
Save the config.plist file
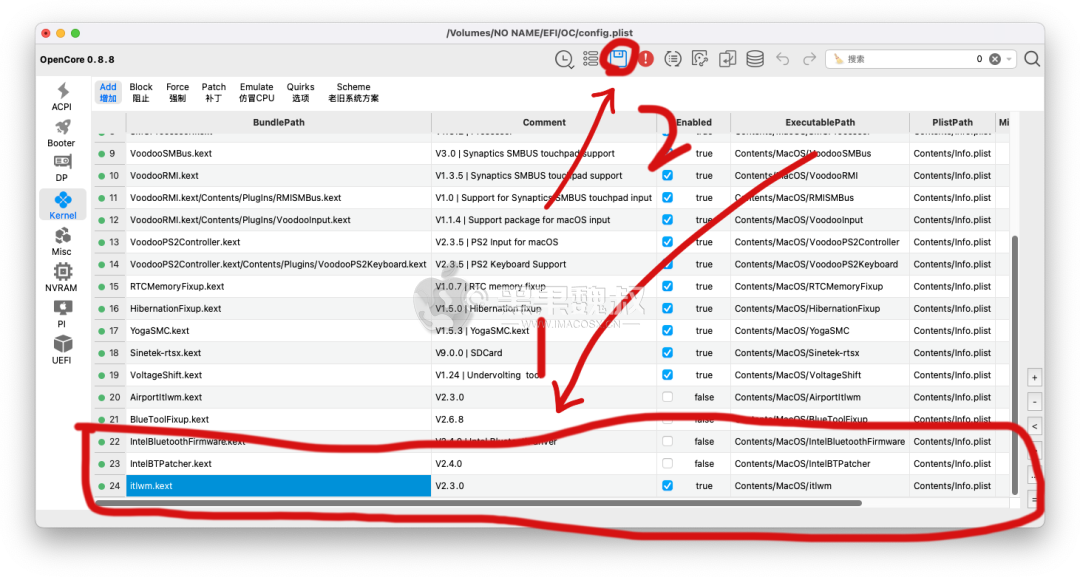click(x=618, y=58)
